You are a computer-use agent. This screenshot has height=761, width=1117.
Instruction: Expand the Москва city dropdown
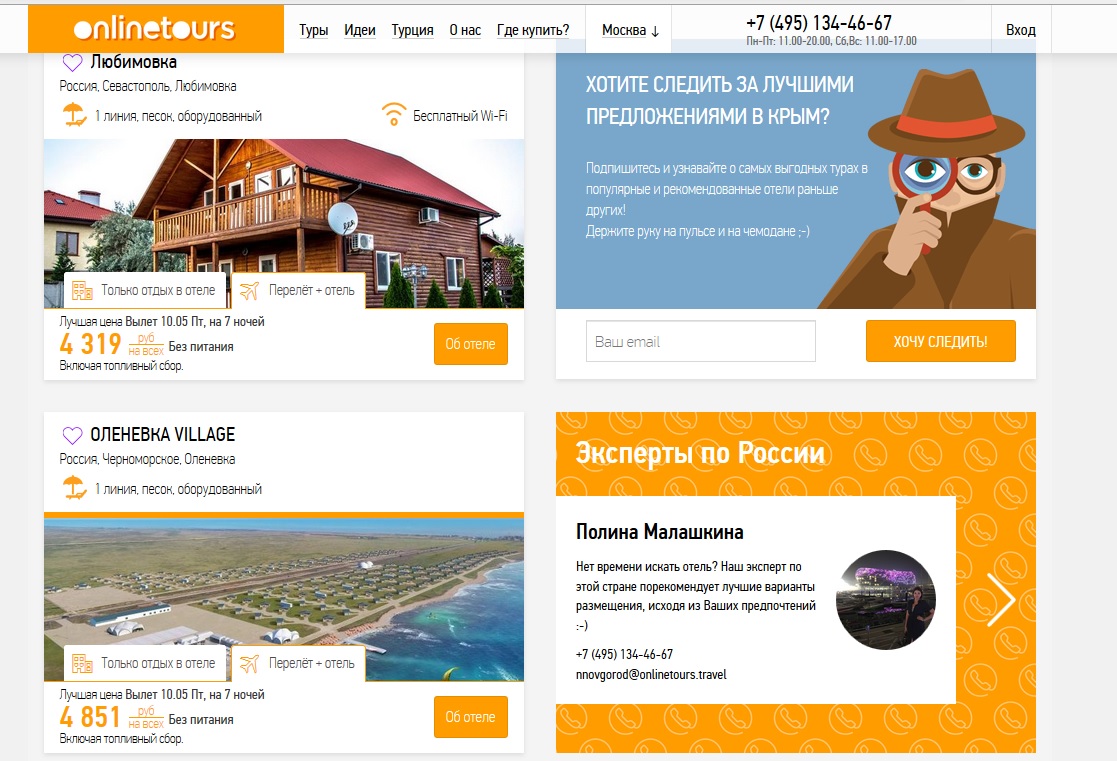630,30
